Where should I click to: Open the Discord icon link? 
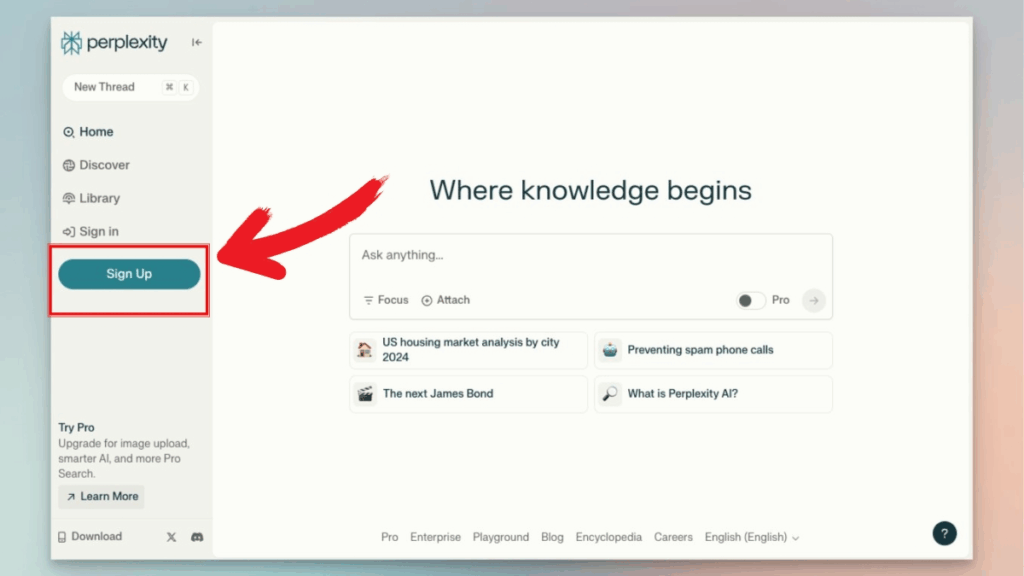point(197,537)
